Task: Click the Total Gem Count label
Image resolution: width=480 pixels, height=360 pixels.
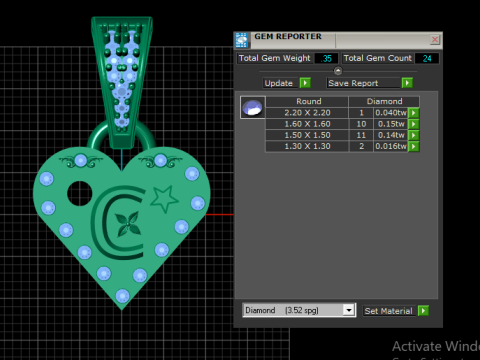Action: coord(377,58)
